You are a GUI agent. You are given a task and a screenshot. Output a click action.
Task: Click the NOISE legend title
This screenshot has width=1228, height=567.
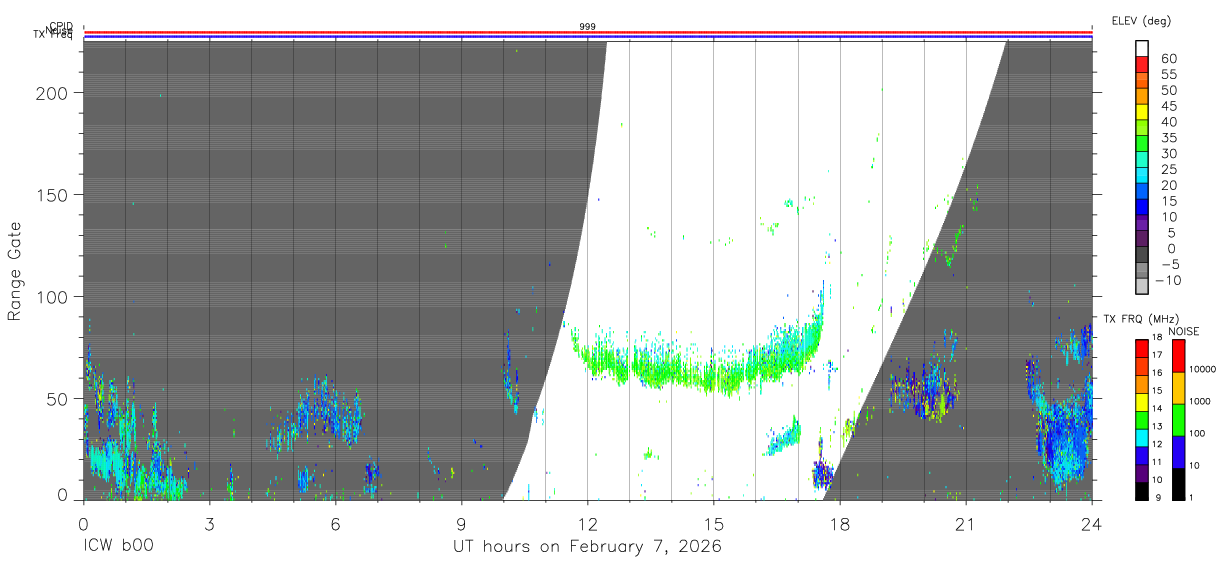point(1184,332)
